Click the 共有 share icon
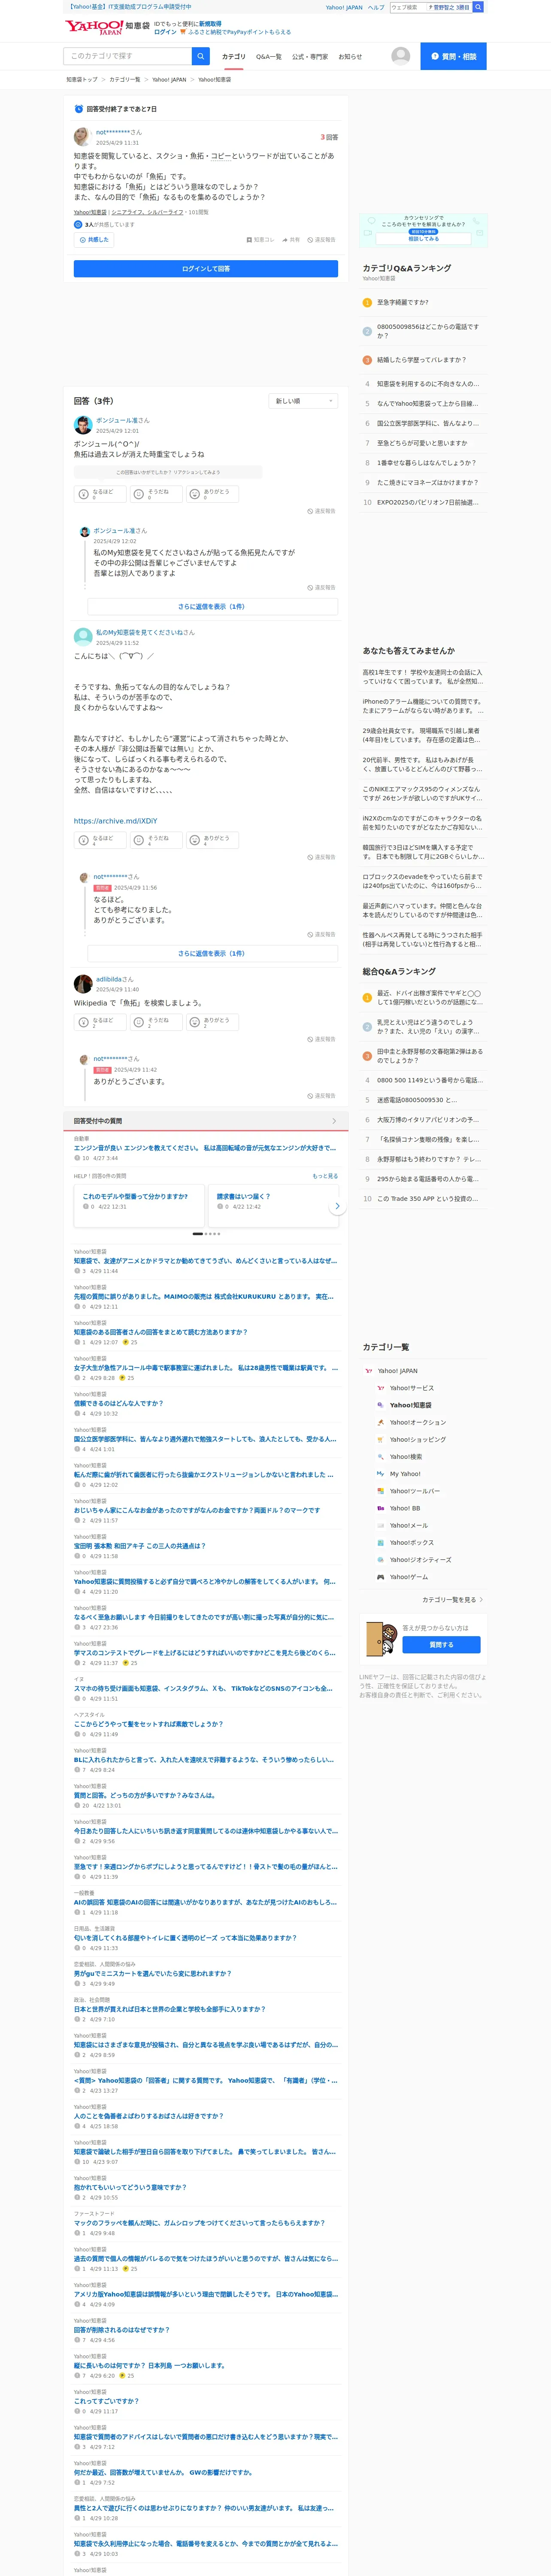 pyautogui.click(x=291, y=240)
